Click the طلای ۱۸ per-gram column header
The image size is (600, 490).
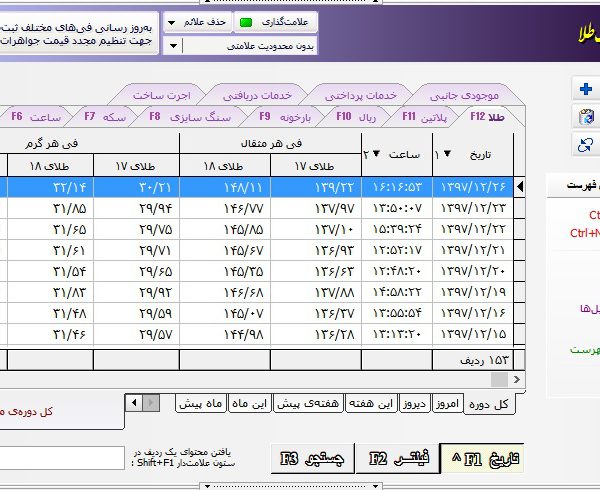(x=50, y=166)
